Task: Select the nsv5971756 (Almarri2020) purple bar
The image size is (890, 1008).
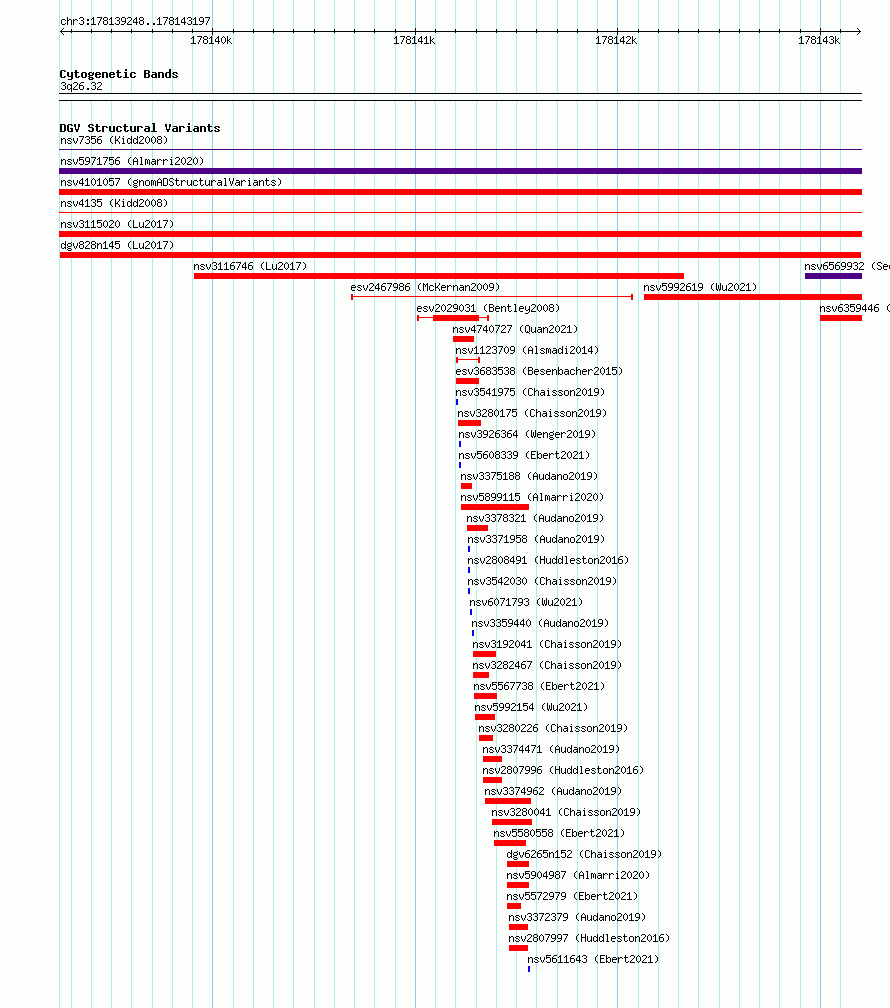Action: (x=460, y=171)
